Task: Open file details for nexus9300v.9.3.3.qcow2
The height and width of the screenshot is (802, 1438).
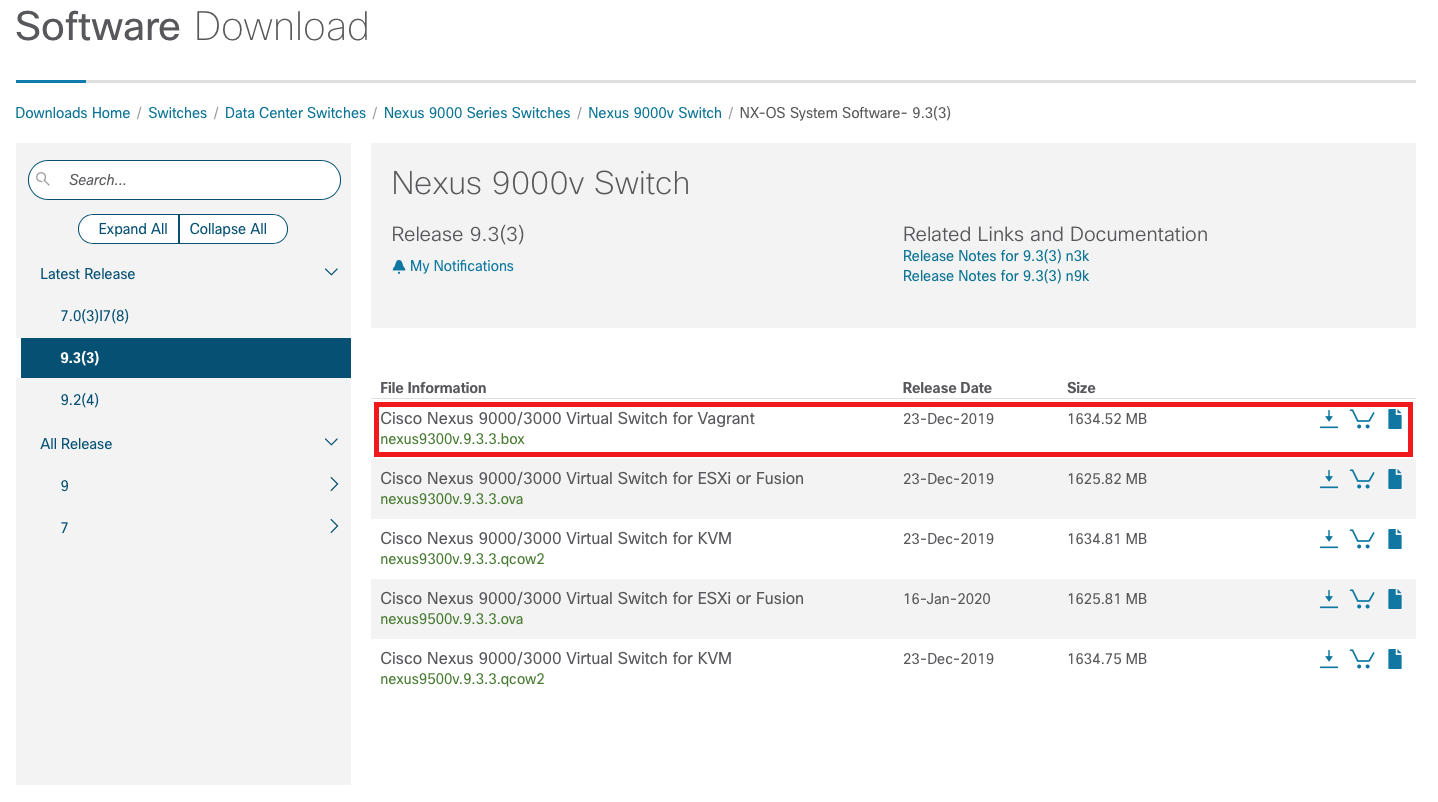Action: pyautogui.click(x=1395, y=540)
